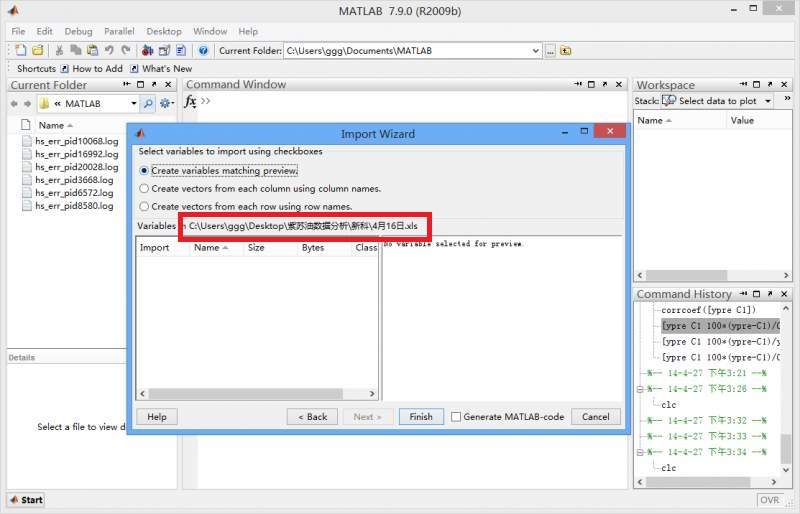The width and height of the screenshot is (800, 514).
Task: Click the Back button in Import Wizard
Action: coord(312,417)
